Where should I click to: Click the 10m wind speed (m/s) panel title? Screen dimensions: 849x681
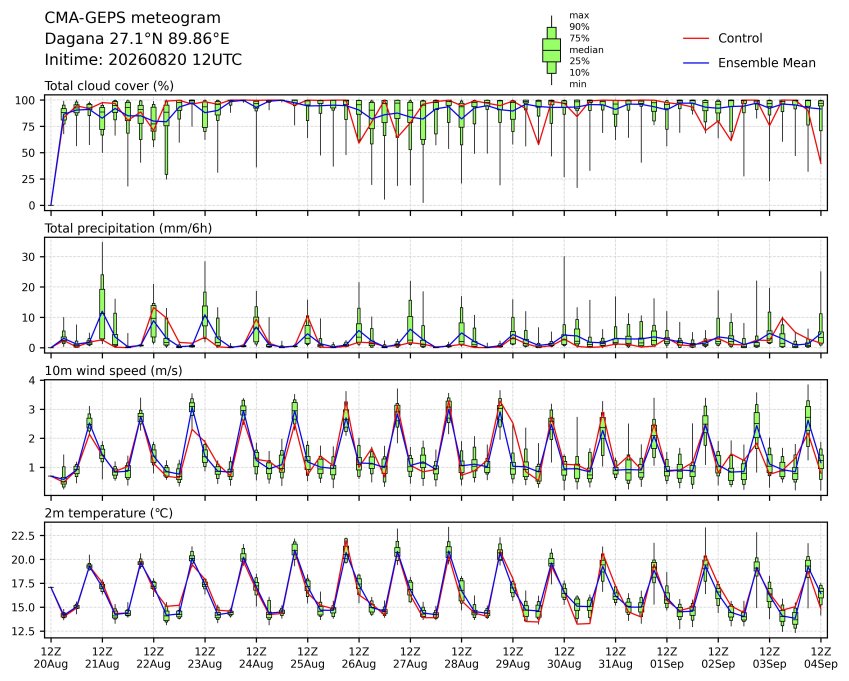pyautogui.click(x=113, y=371)
